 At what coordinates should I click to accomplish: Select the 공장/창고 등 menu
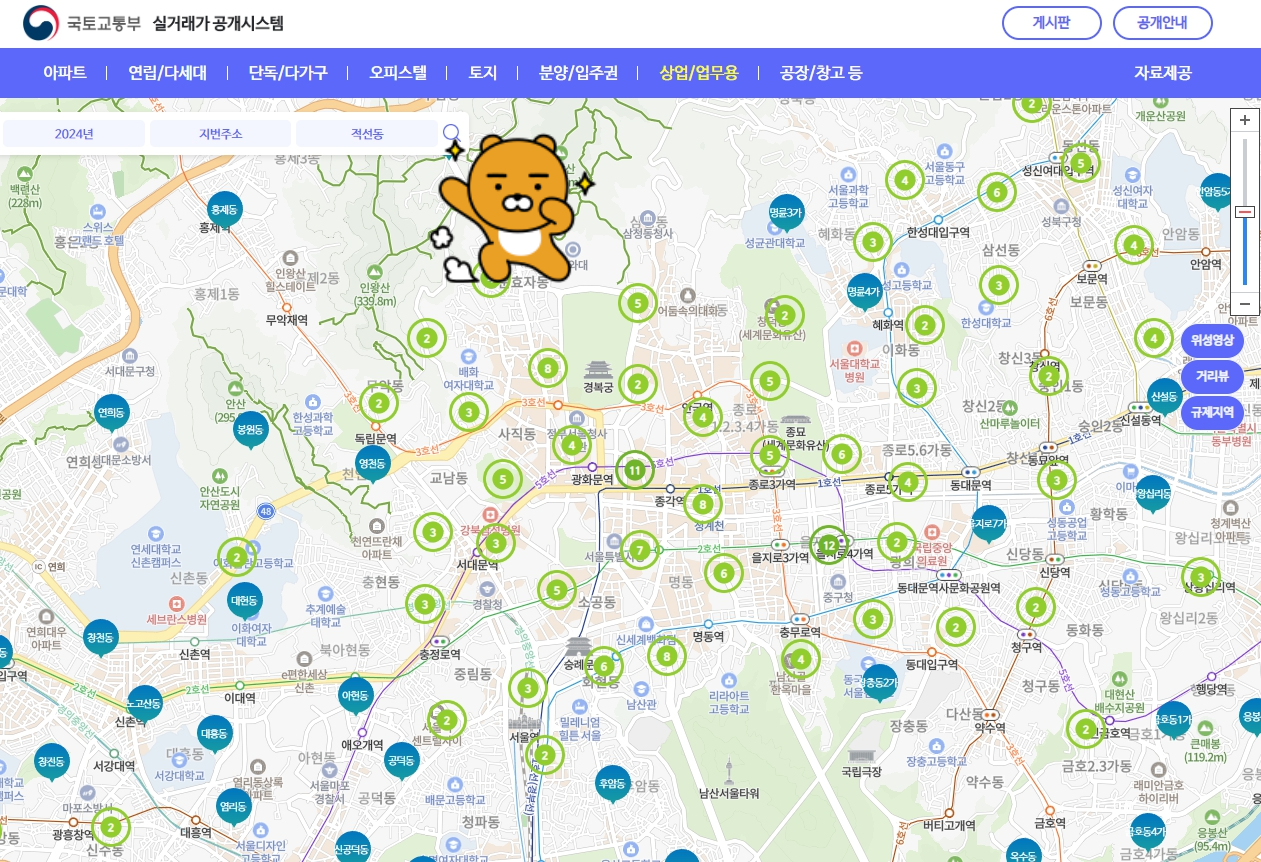pos(821,73)
